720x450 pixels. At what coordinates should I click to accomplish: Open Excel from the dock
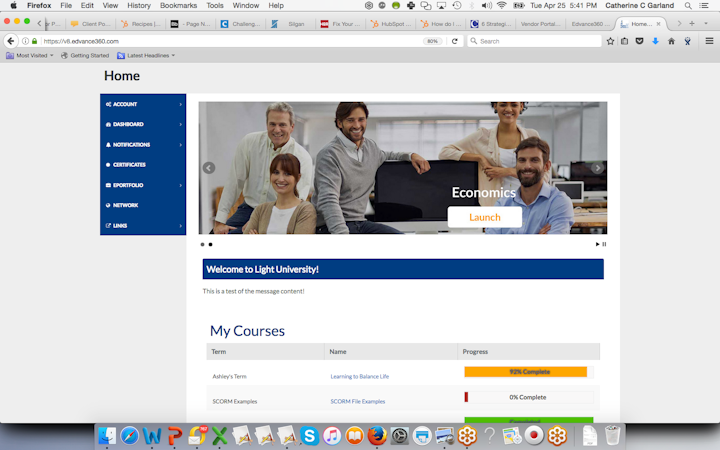click(219, 435)
